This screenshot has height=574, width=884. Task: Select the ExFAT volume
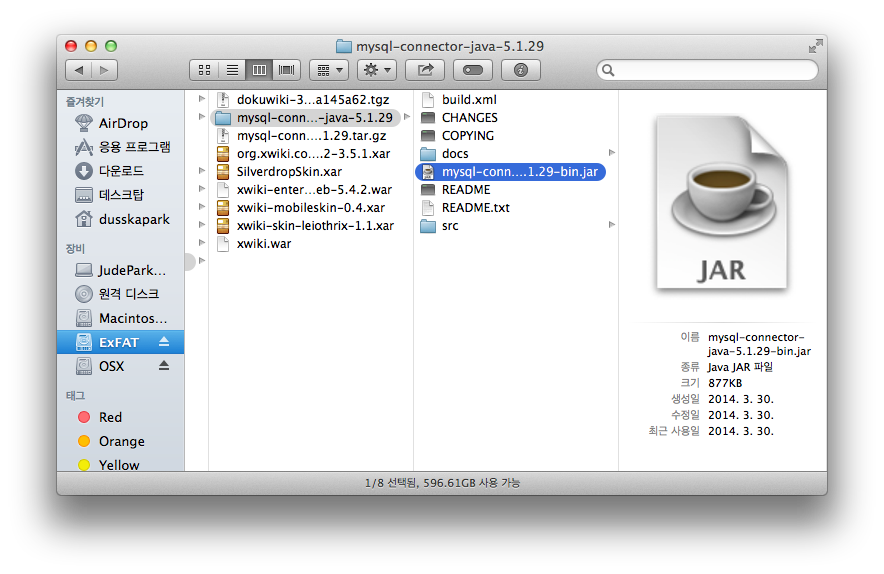point(120,342)
